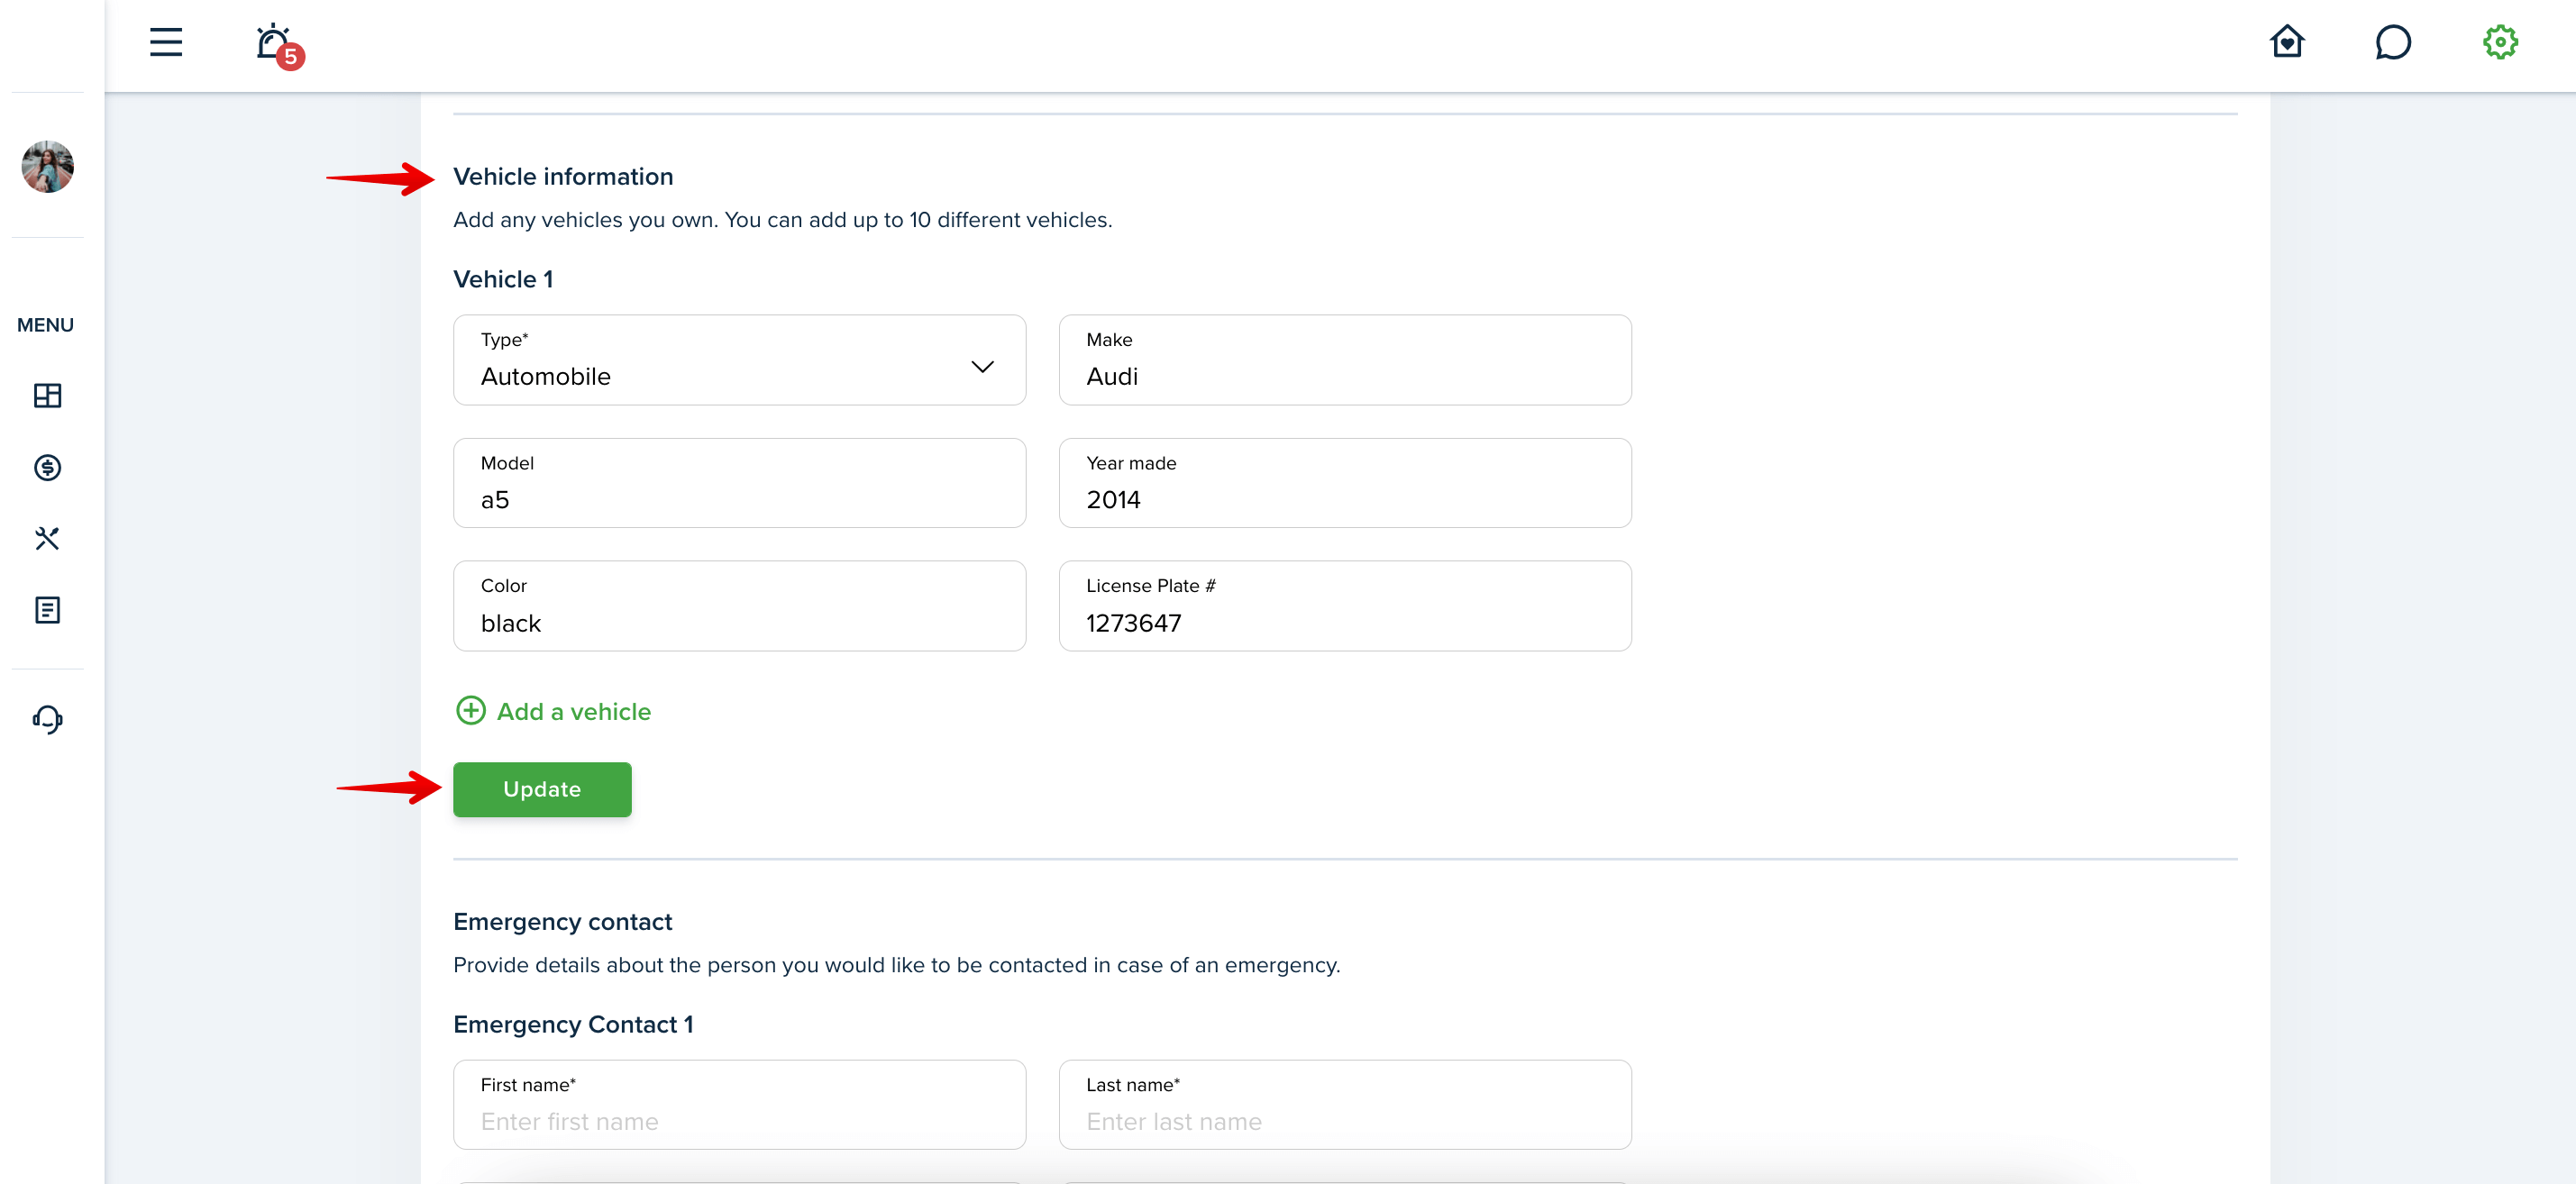This screenshot has width=2576, height=1184.
Task: Expand the vehicle Type dropdown
Action: (739, 360)
